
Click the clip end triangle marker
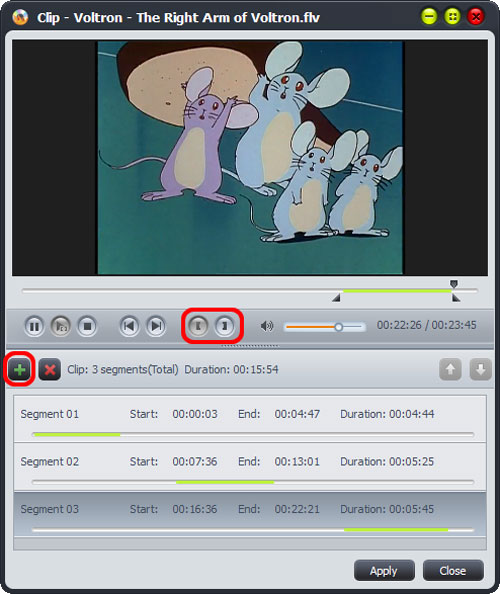(x=456, y=299)
